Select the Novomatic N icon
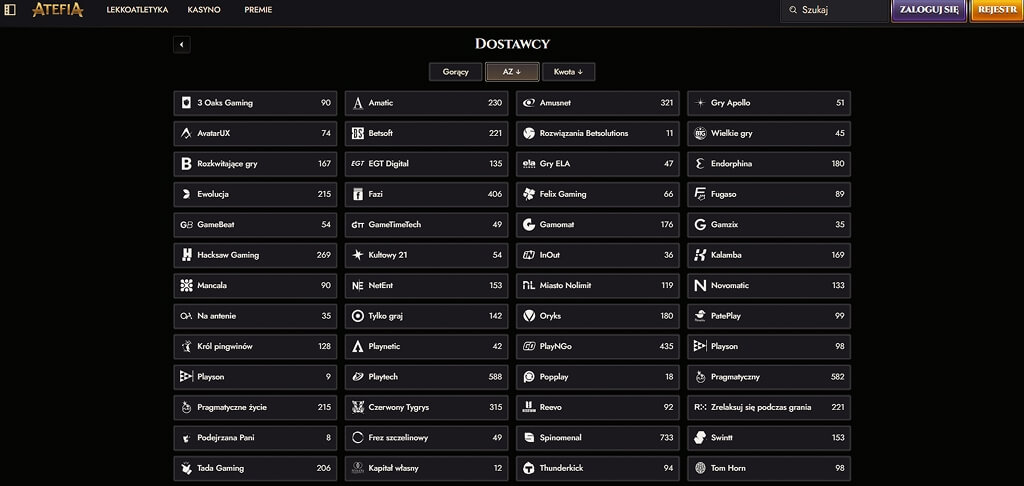This screenshot has width=1024, height=486. click(x=700, y=285)
